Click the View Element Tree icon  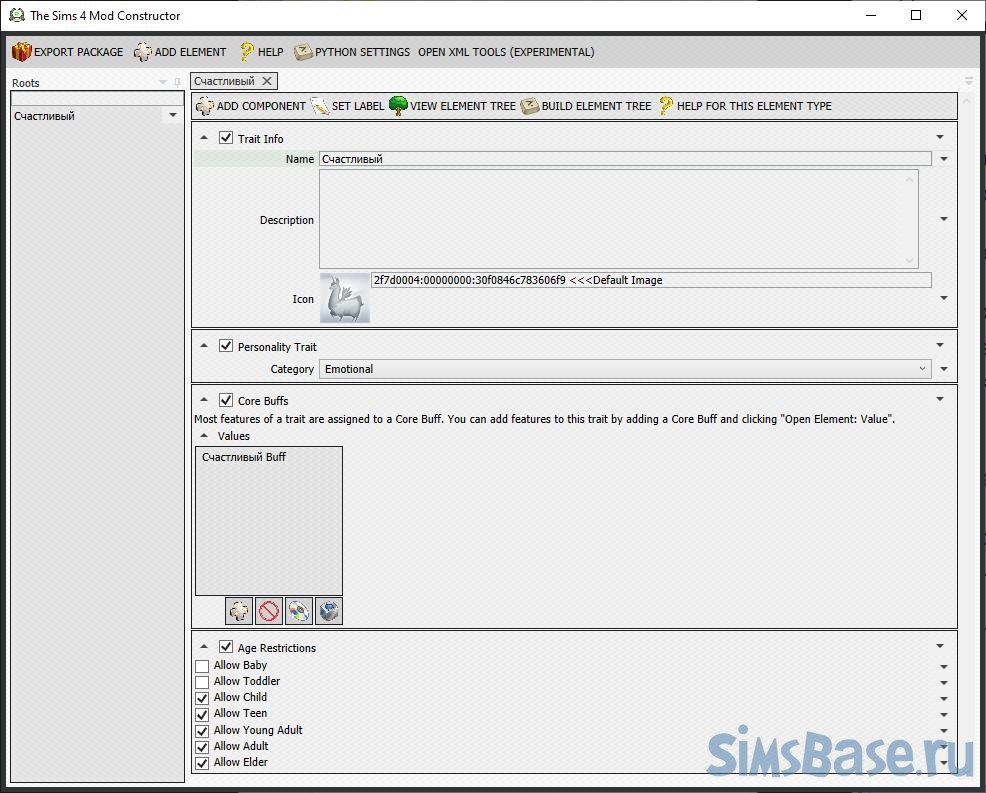tap(398, 106)
